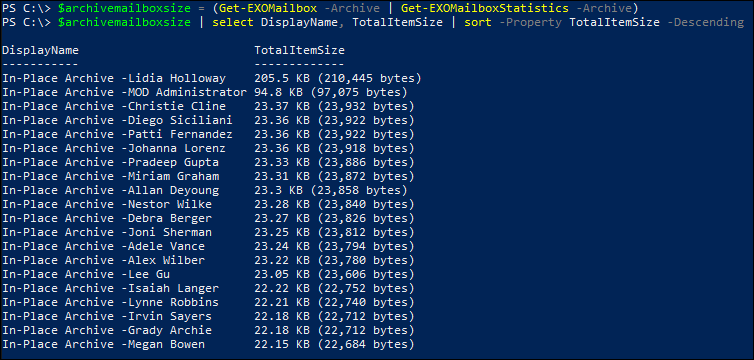This screenshot has height=360, width=754.
Task: Click the Diego Siciliani row
Action: [208, 120]
